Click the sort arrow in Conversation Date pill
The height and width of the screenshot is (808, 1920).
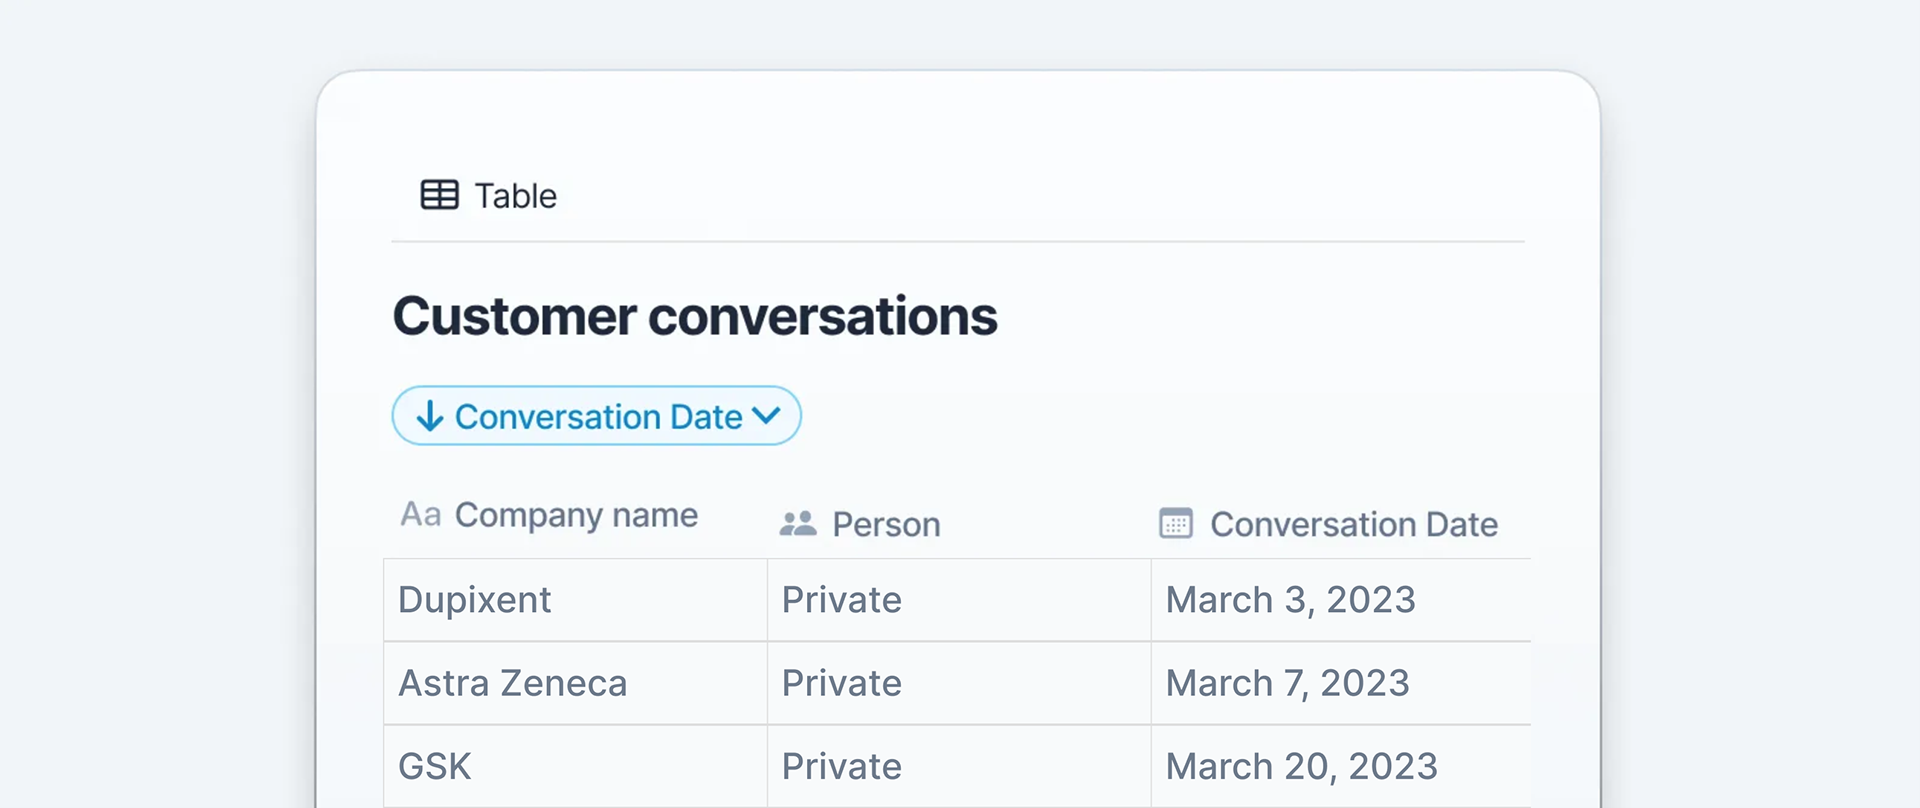[430, 416]
